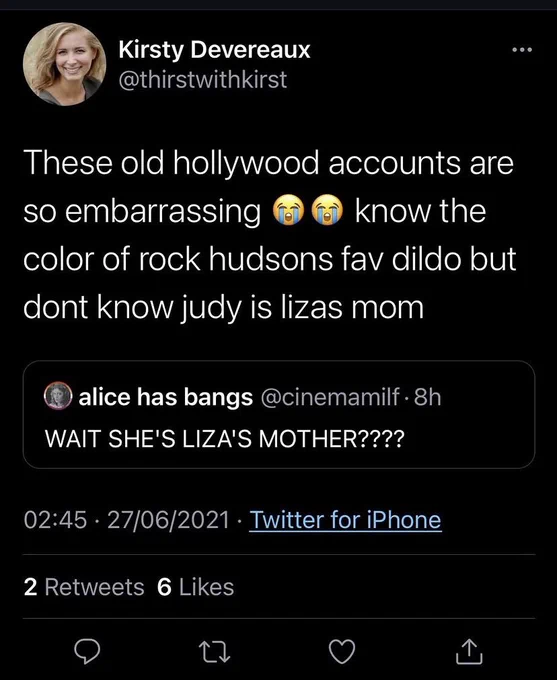557x680 pixels.
Task: View the 6 Likes list
Action: coord(195,587)
